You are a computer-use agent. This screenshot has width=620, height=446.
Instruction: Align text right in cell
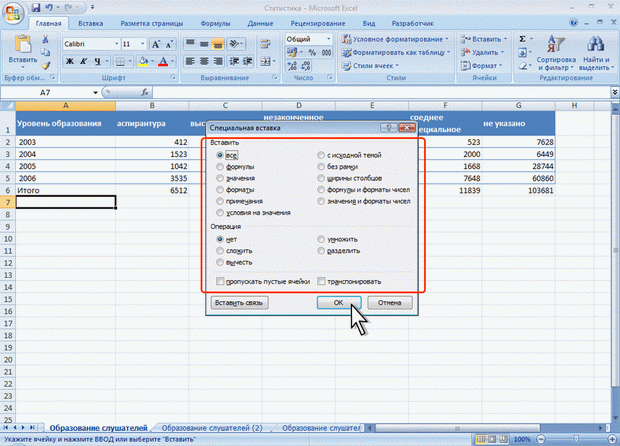pyautogui.click(x=217, y=61)
